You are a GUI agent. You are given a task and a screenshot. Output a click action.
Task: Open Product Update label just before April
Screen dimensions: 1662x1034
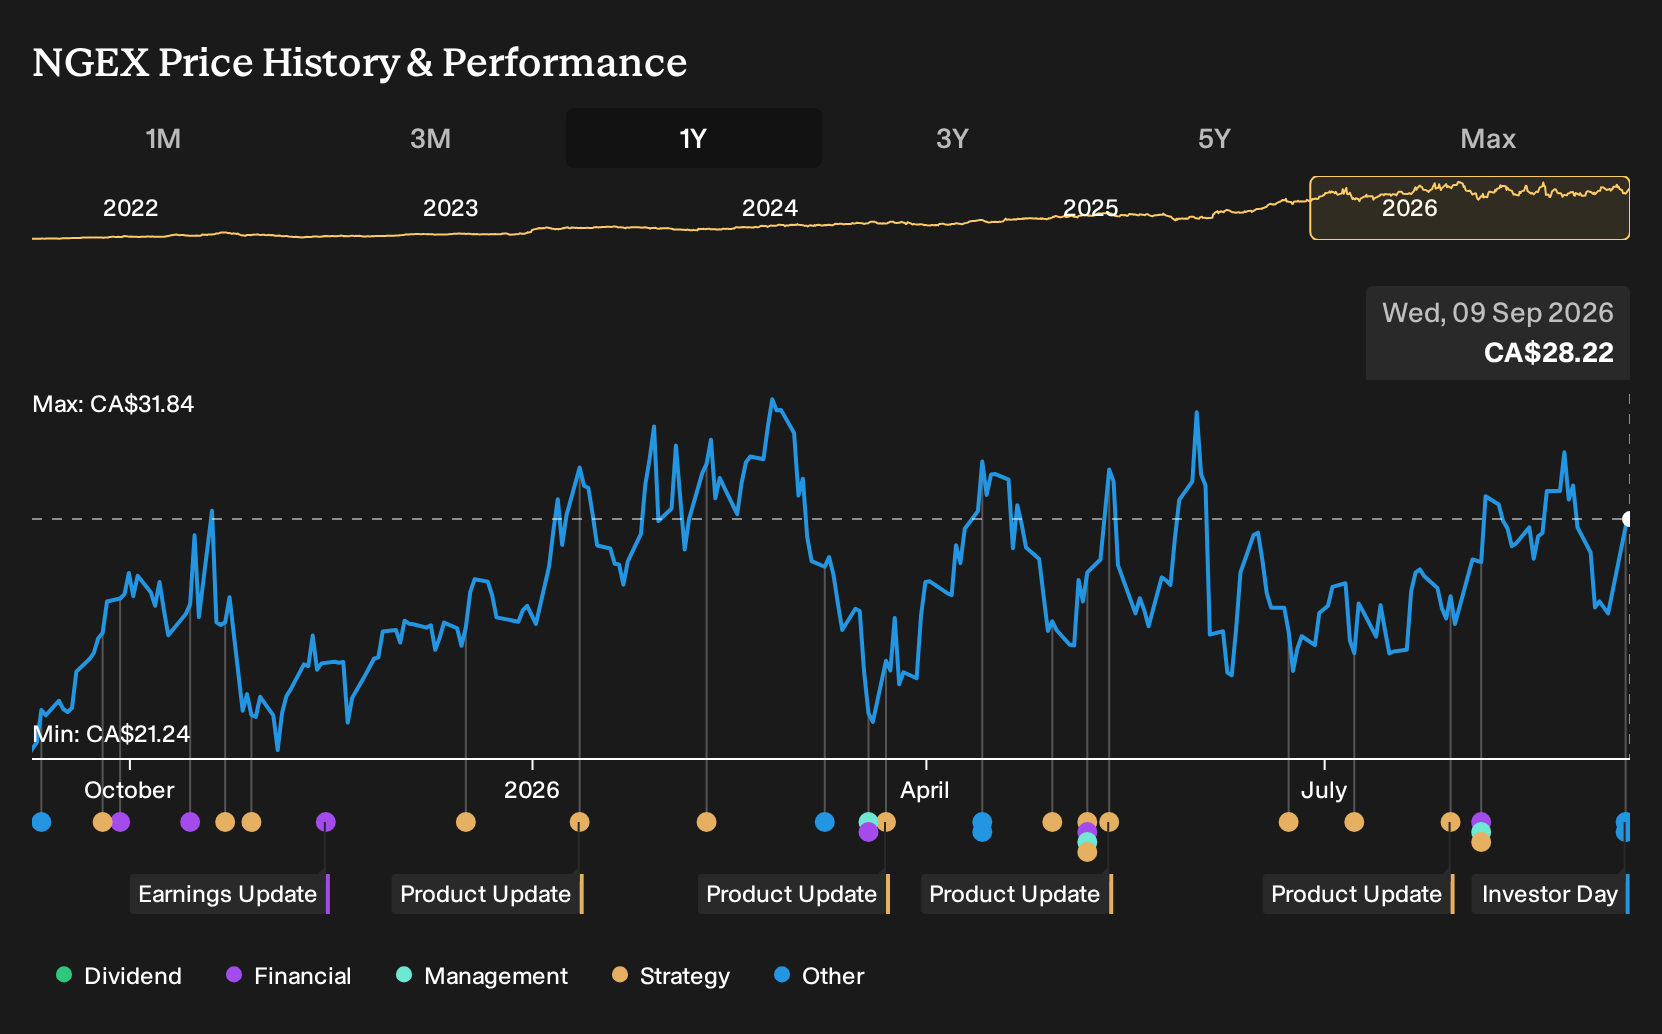coord(793,894)
